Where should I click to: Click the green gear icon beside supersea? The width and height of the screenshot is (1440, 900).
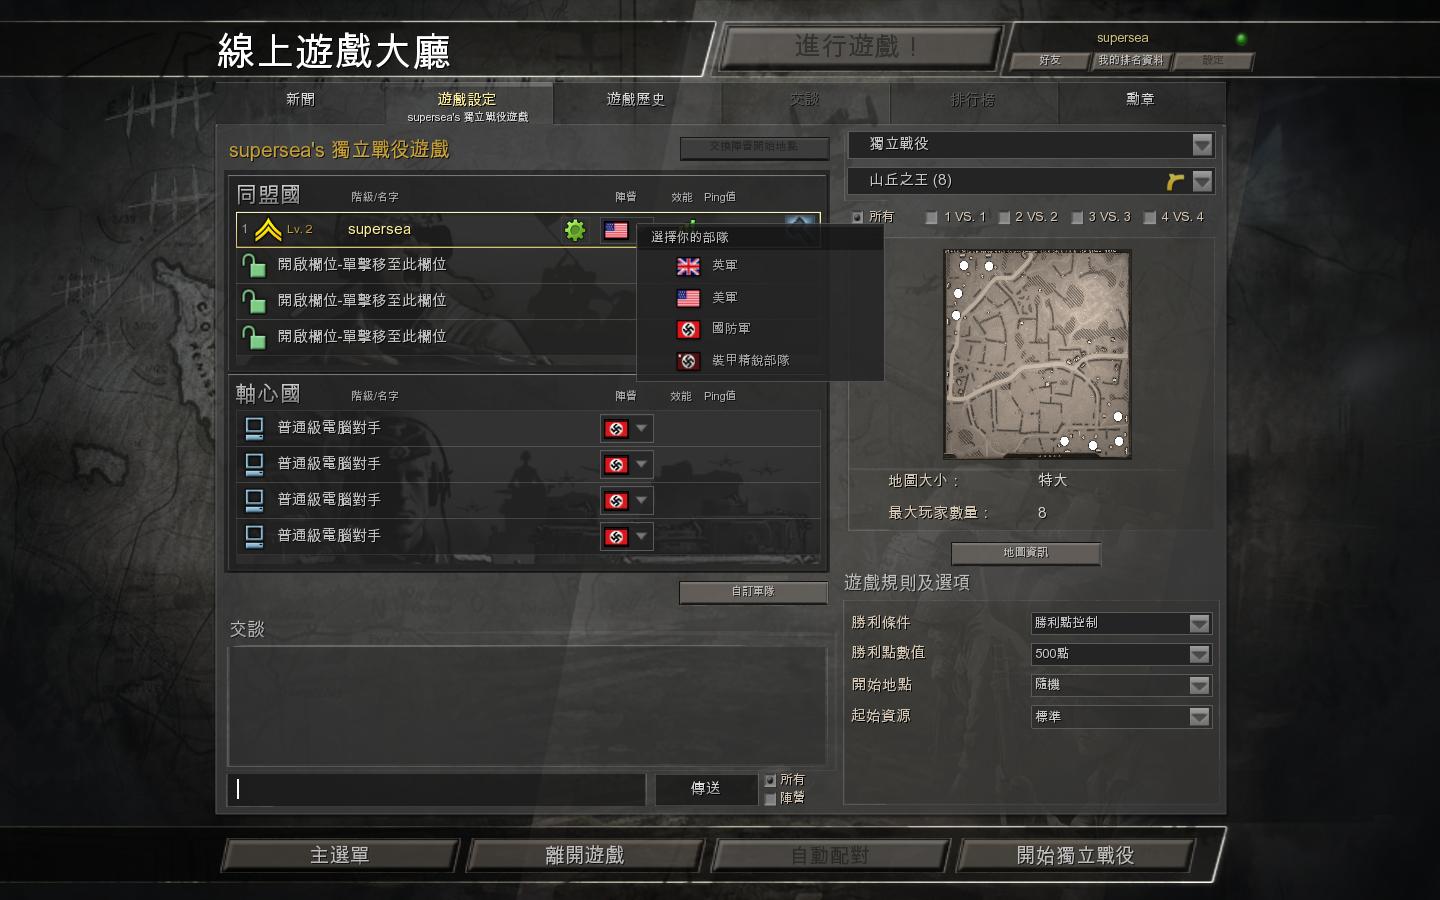click(575, 230)
